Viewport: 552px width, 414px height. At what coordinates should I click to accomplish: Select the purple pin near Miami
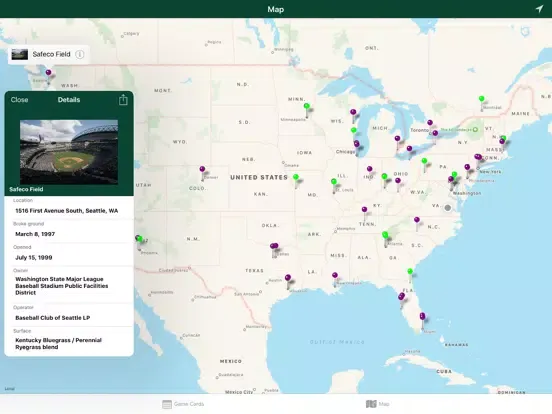(422, 316)
